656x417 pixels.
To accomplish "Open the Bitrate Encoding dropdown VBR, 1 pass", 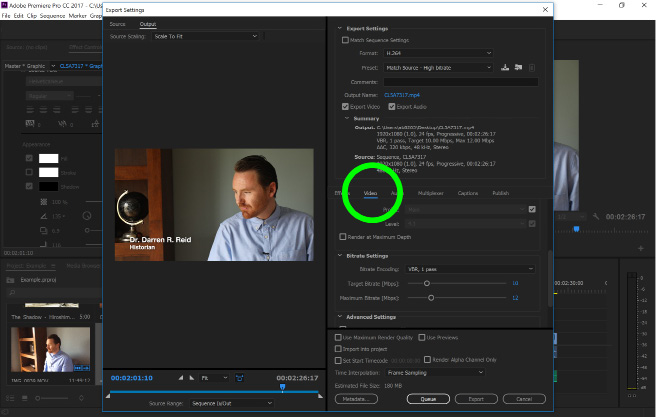I will (x=470, y=269).
